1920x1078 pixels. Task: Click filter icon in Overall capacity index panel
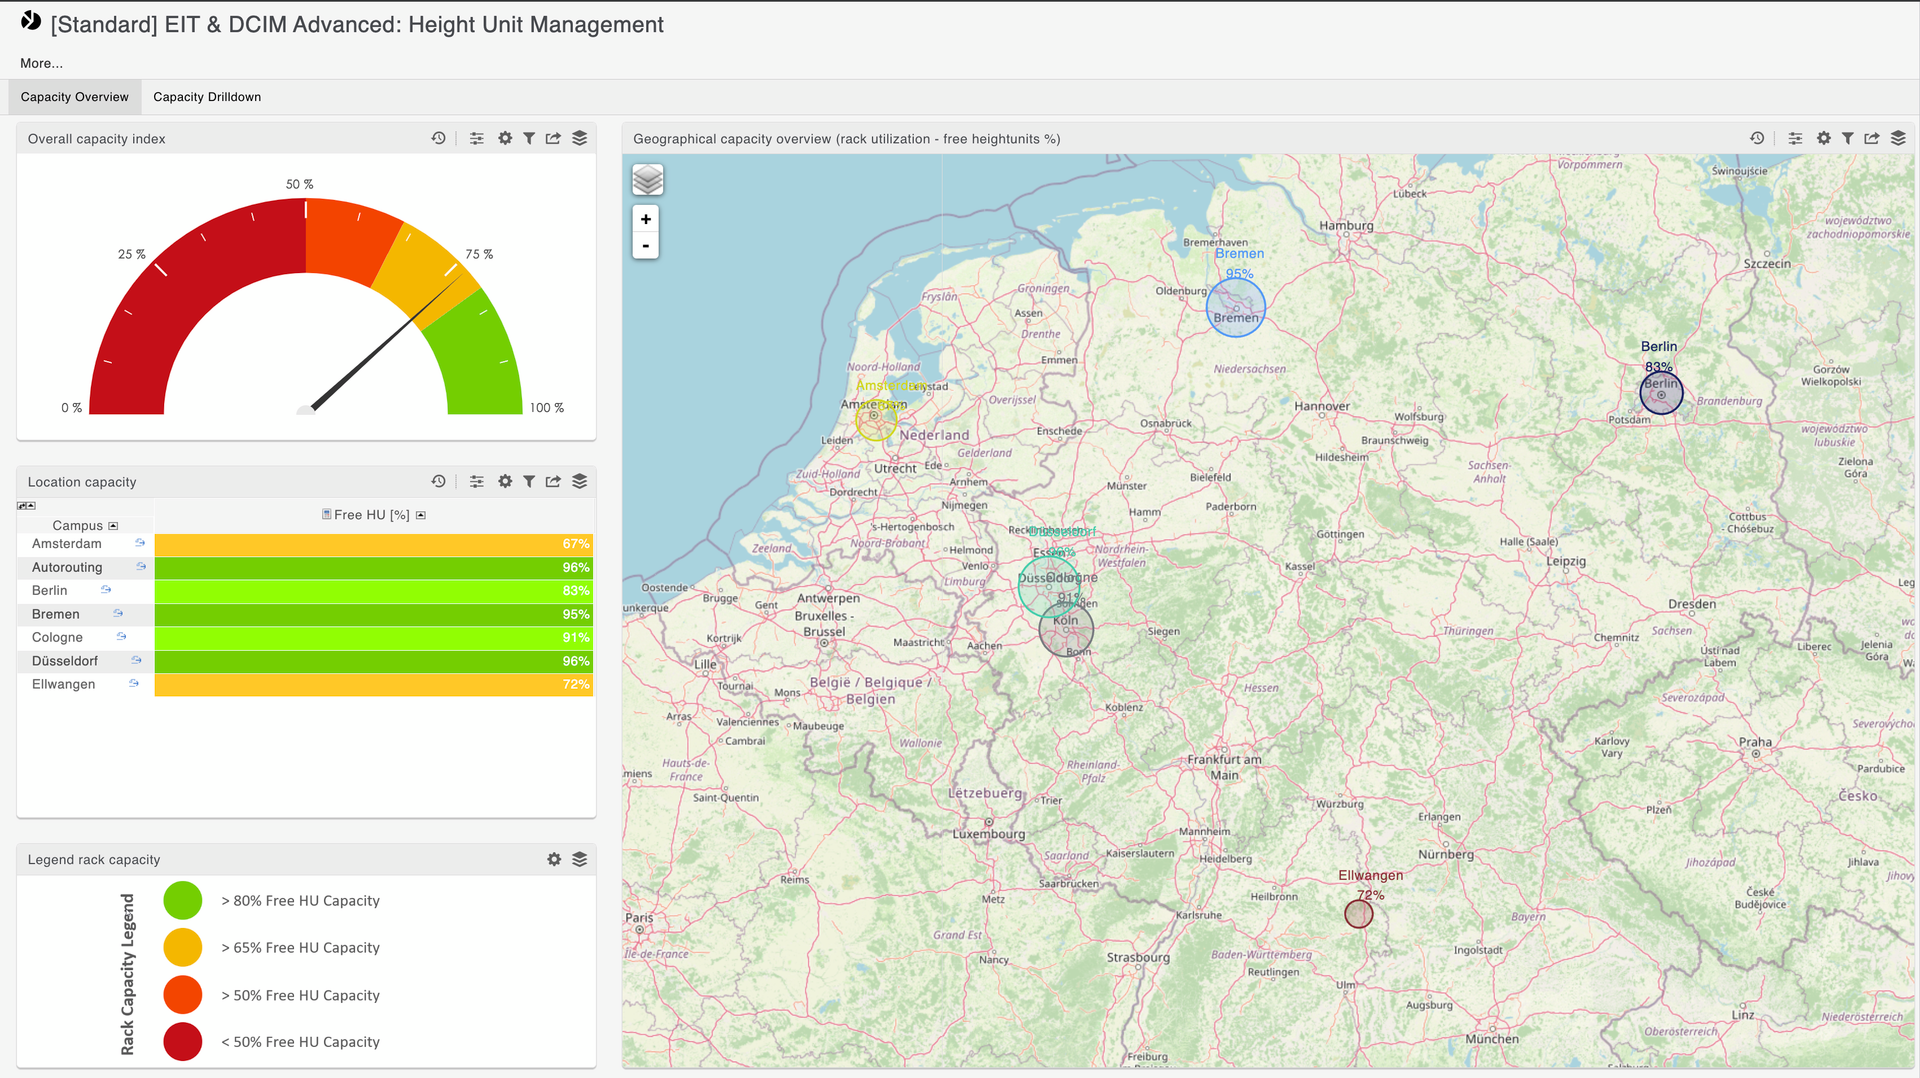pyautogui.click(x=529, y=138)
